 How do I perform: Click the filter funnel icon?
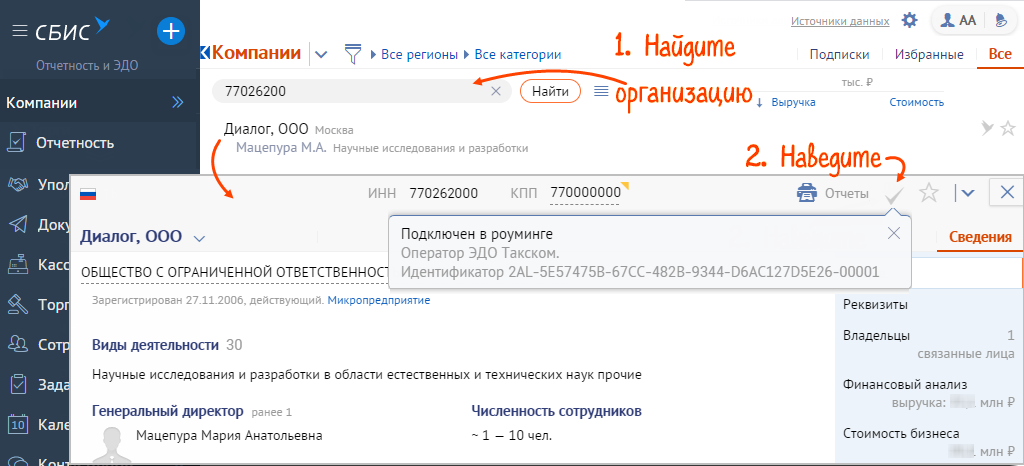(x=352, y=54)
